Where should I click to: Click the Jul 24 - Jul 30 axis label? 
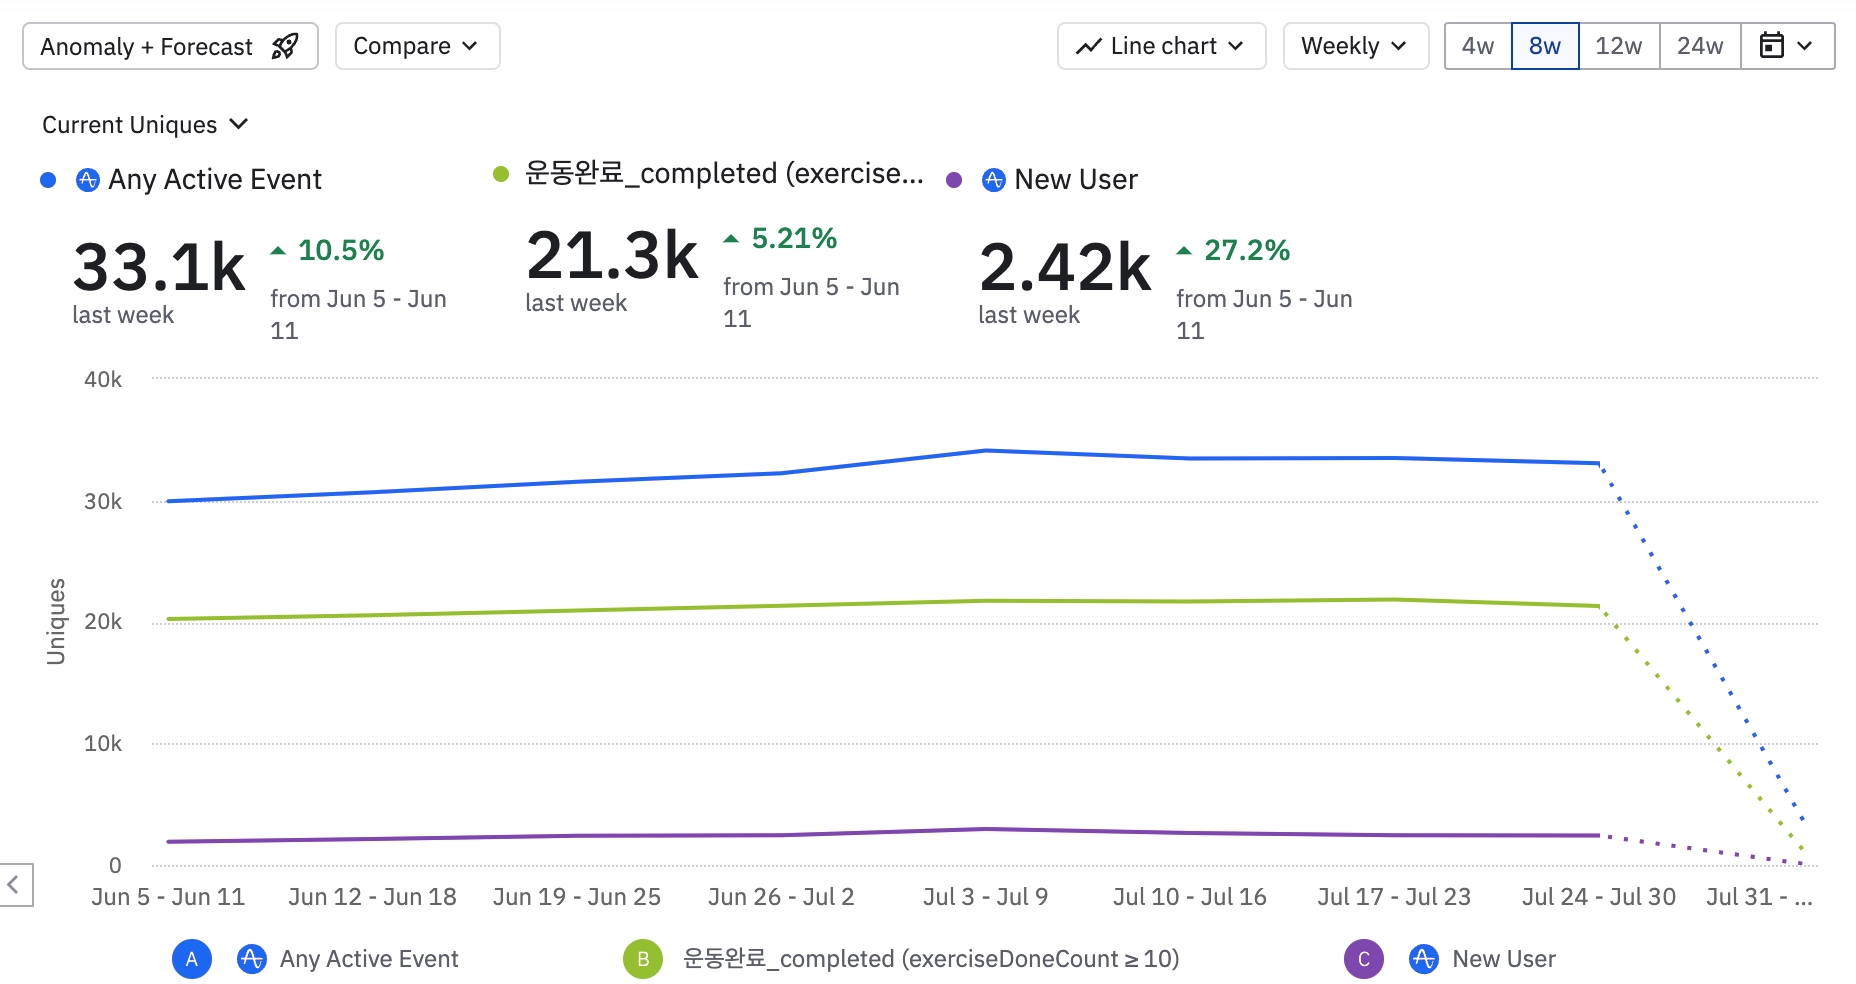(1598, 897)
